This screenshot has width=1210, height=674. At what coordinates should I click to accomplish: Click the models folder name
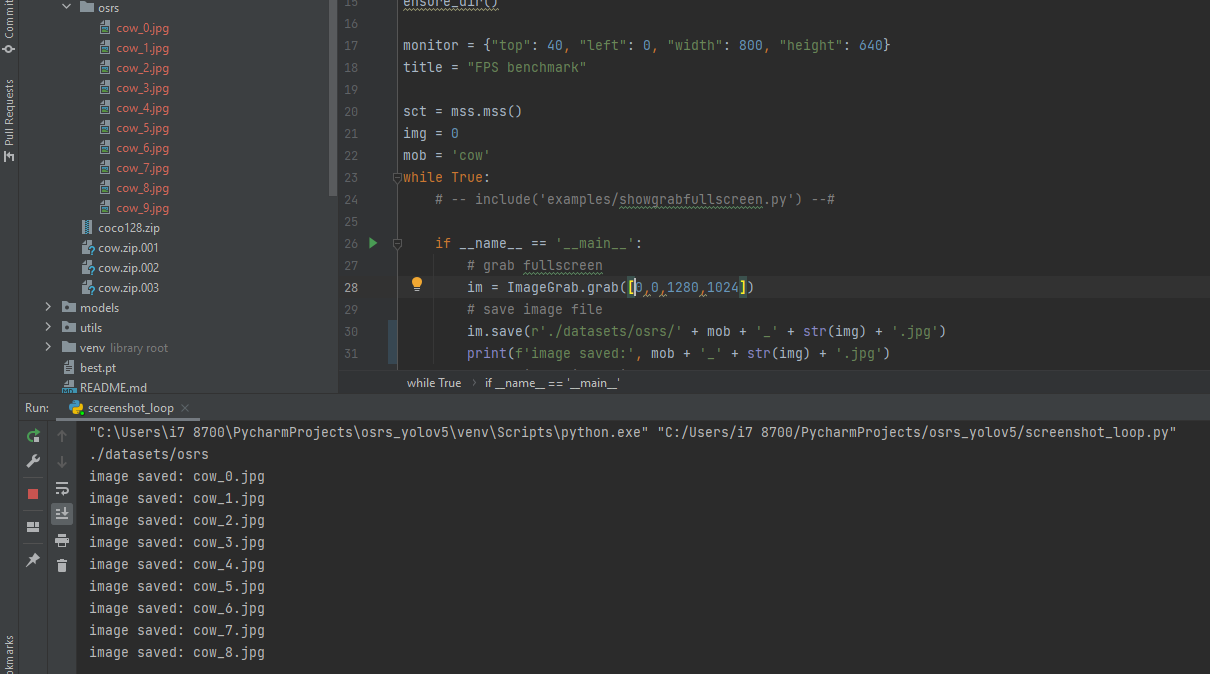[x=99, y=308]
